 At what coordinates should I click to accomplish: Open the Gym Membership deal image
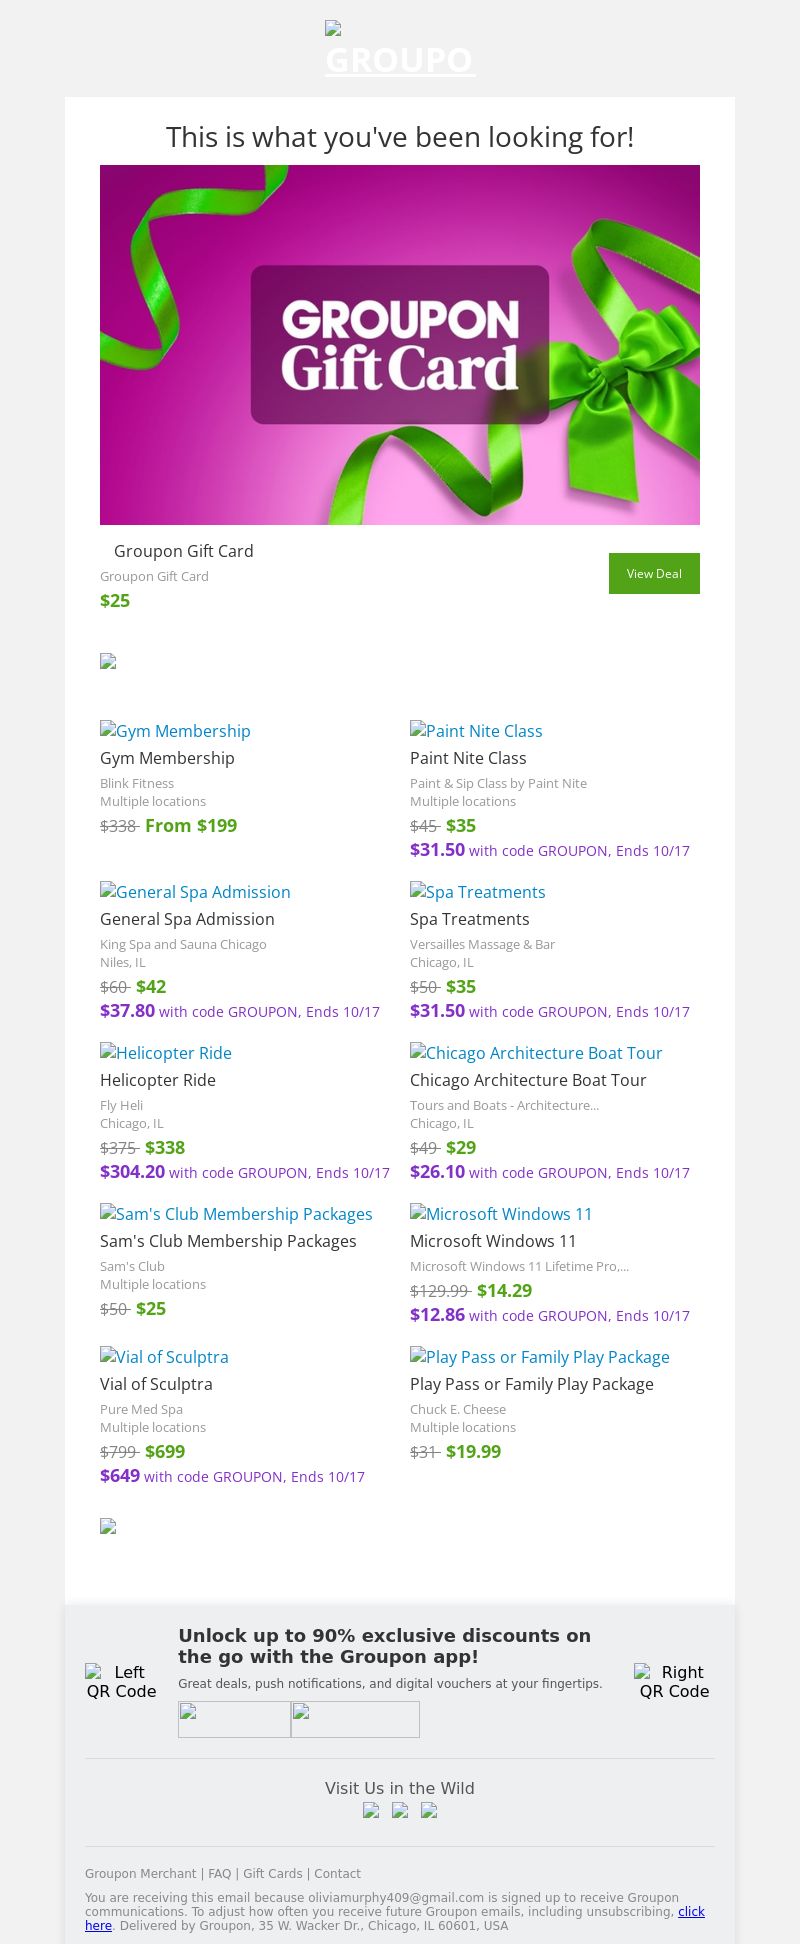click(x=176, y=731)
